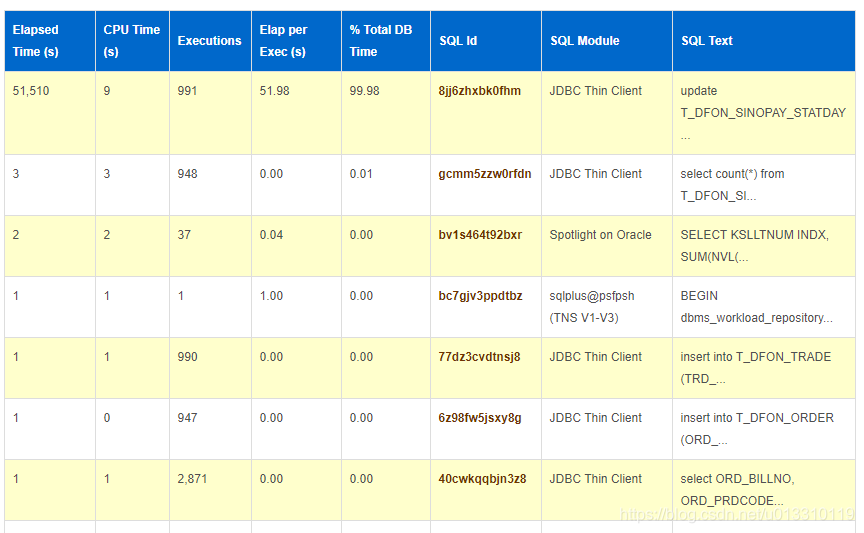Click the CPU Time (s) column header
864x533 pixels.
click(x=132, y=41)
